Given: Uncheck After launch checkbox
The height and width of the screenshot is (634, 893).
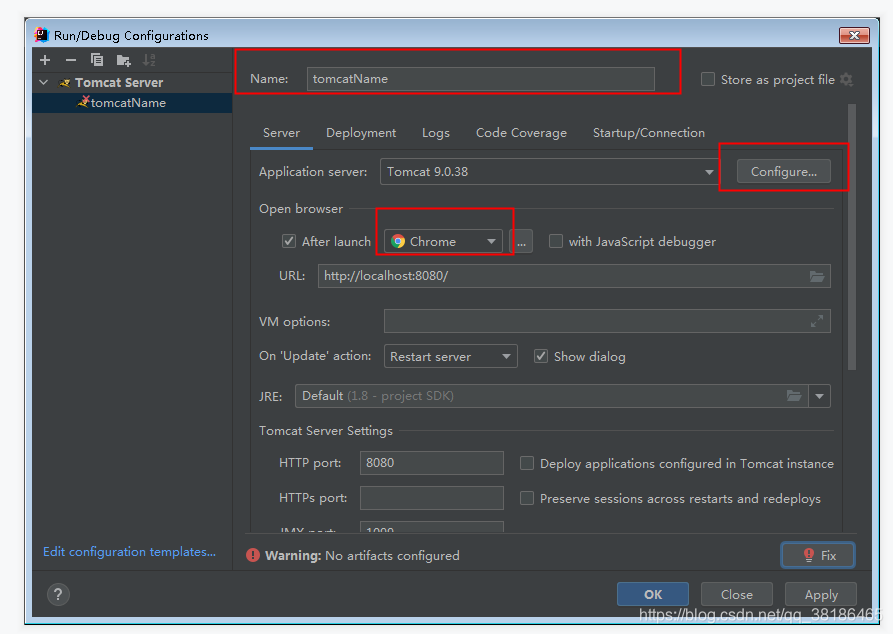Looking at the screenshot, I should (289, 241).
